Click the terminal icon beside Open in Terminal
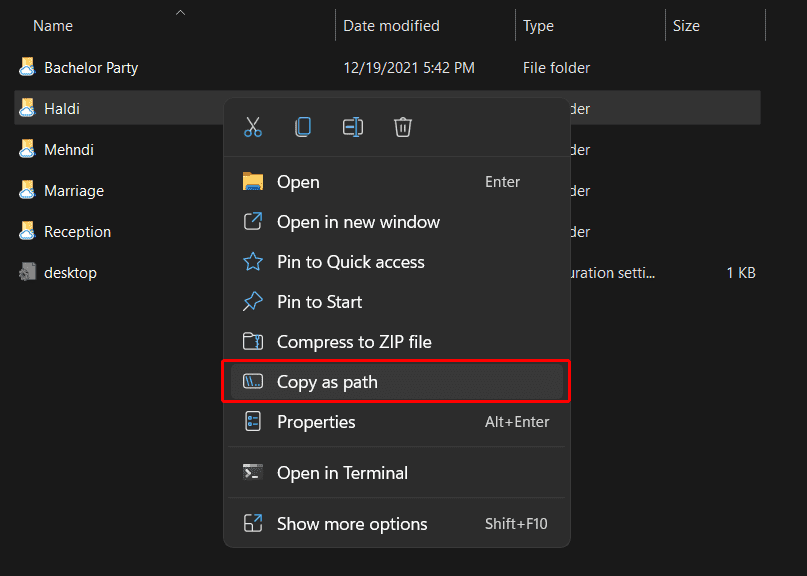The image size is (807, 576). click(x=253, y=472)
